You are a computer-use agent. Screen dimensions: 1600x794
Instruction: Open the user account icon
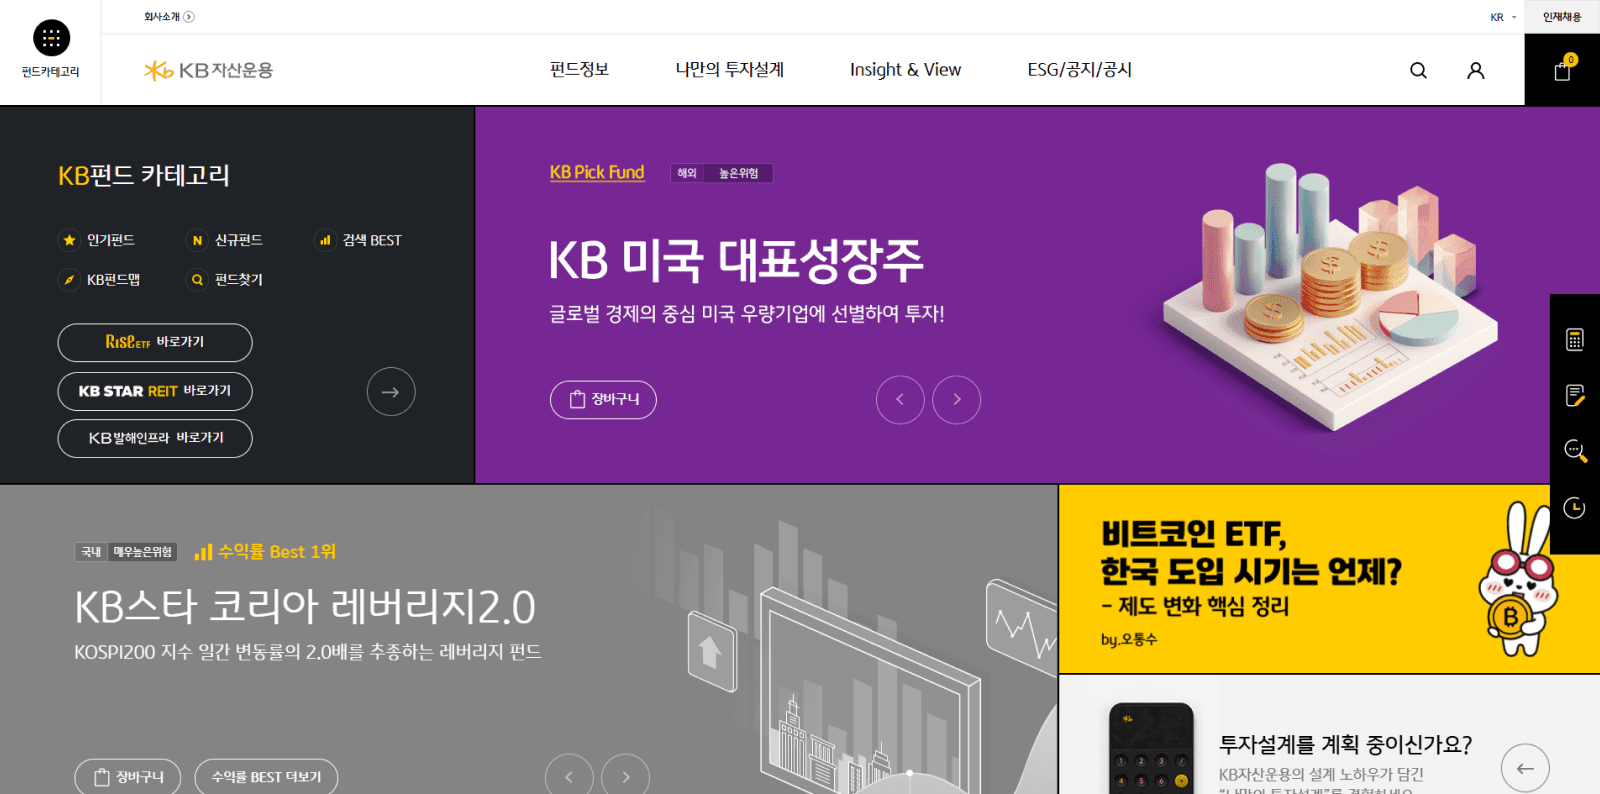coord(1475,70)
